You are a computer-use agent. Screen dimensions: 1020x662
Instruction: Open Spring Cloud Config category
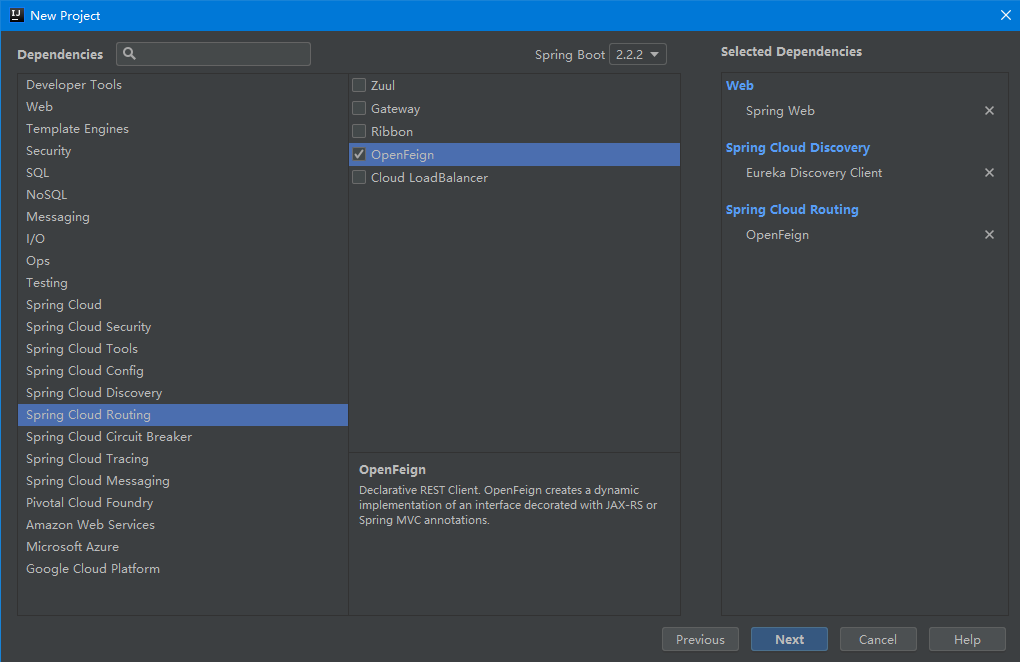pyautogui.click(x=183, y=371)
